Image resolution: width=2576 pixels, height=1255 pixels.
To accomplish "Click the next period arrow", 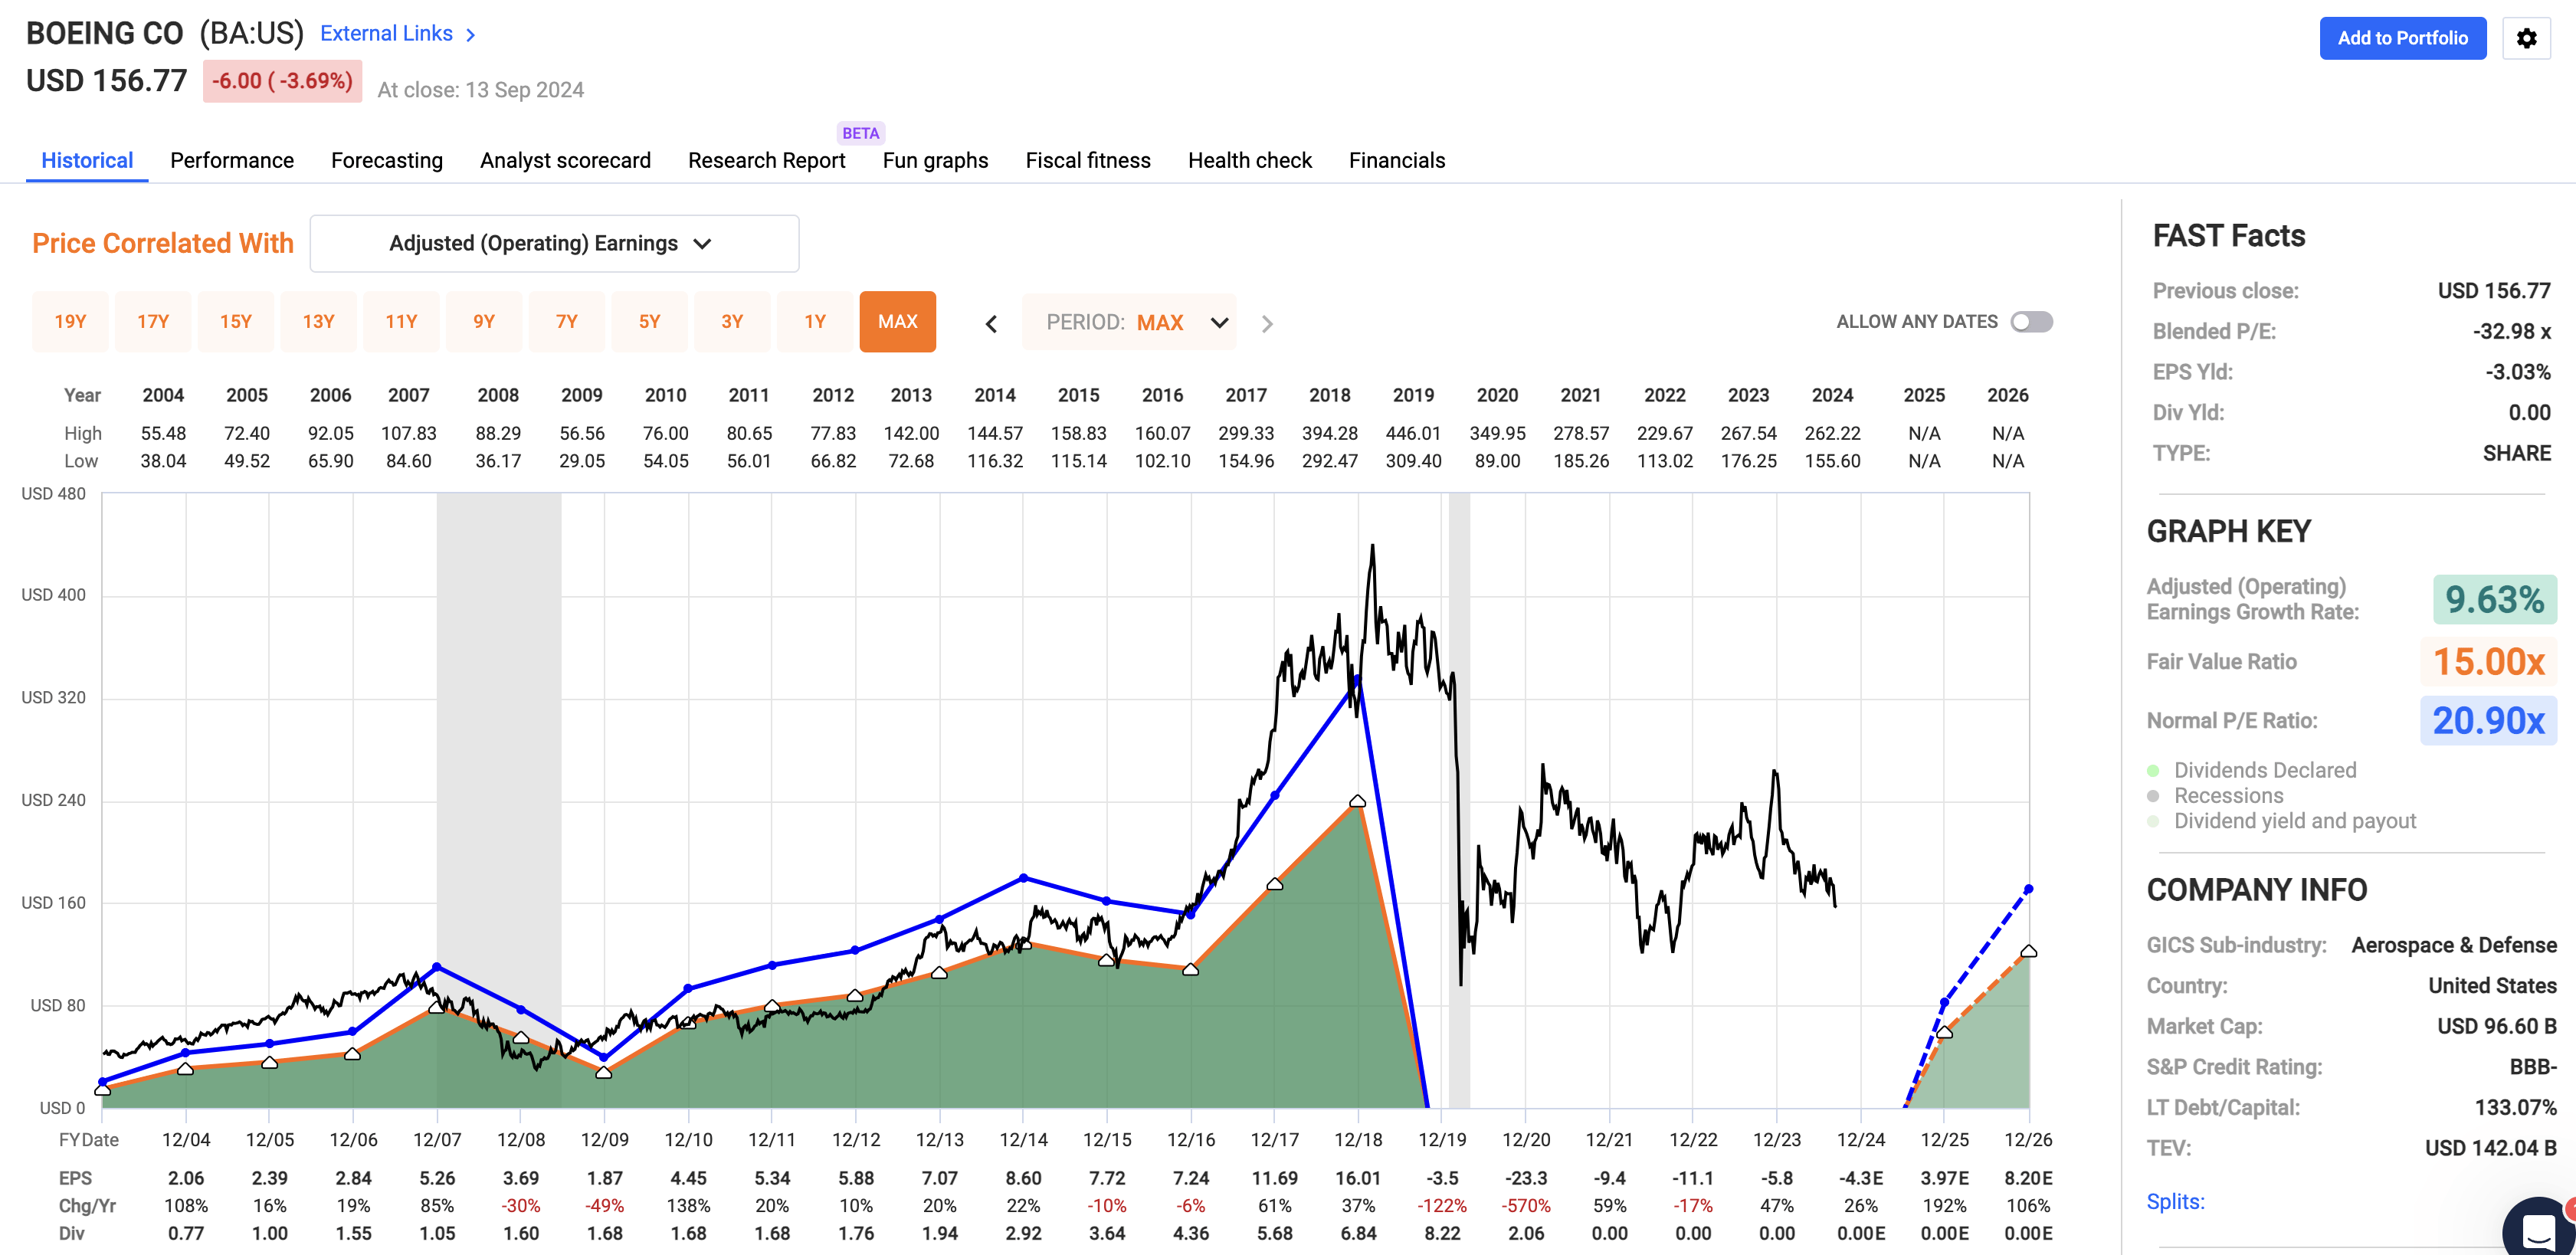I will point(1267,324).
